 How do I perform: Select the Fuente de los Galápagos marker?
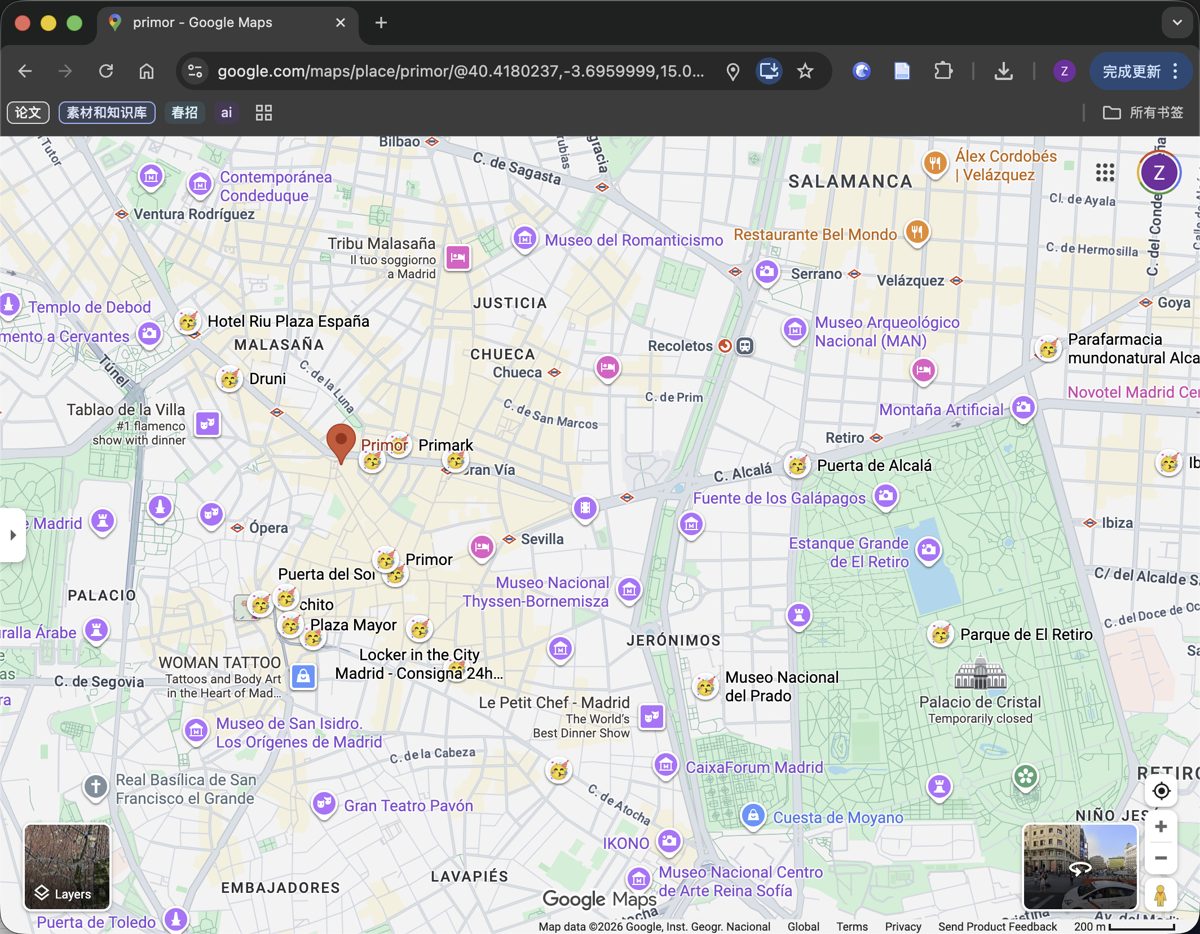pos(885,495)
